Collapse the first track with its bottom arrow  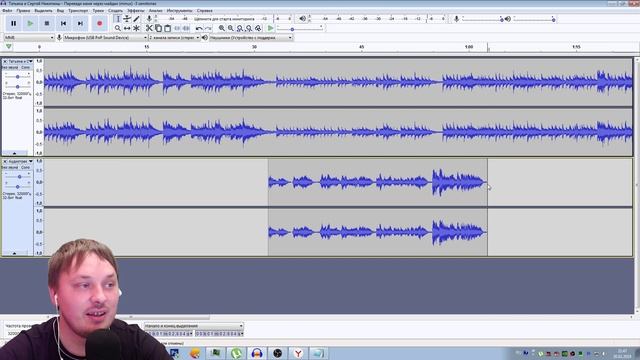[15, 153]
